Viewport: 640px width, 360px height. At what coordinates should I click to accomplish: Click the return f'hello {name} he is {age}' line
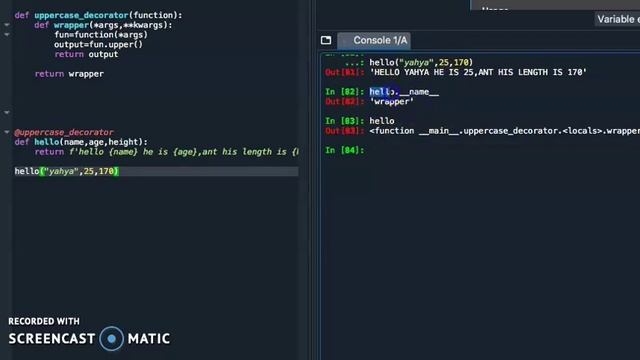pos(167,152)
